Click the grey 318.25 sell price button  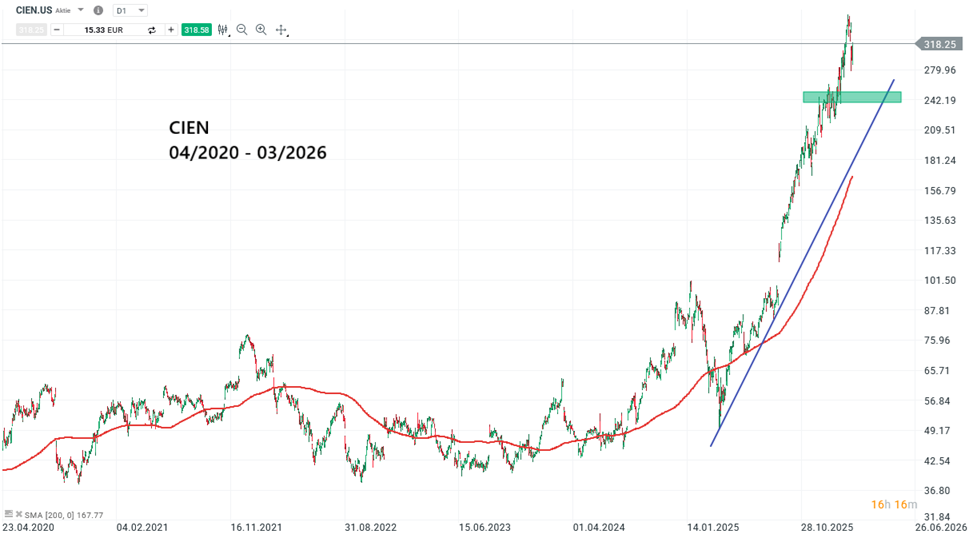coord(32,30)
